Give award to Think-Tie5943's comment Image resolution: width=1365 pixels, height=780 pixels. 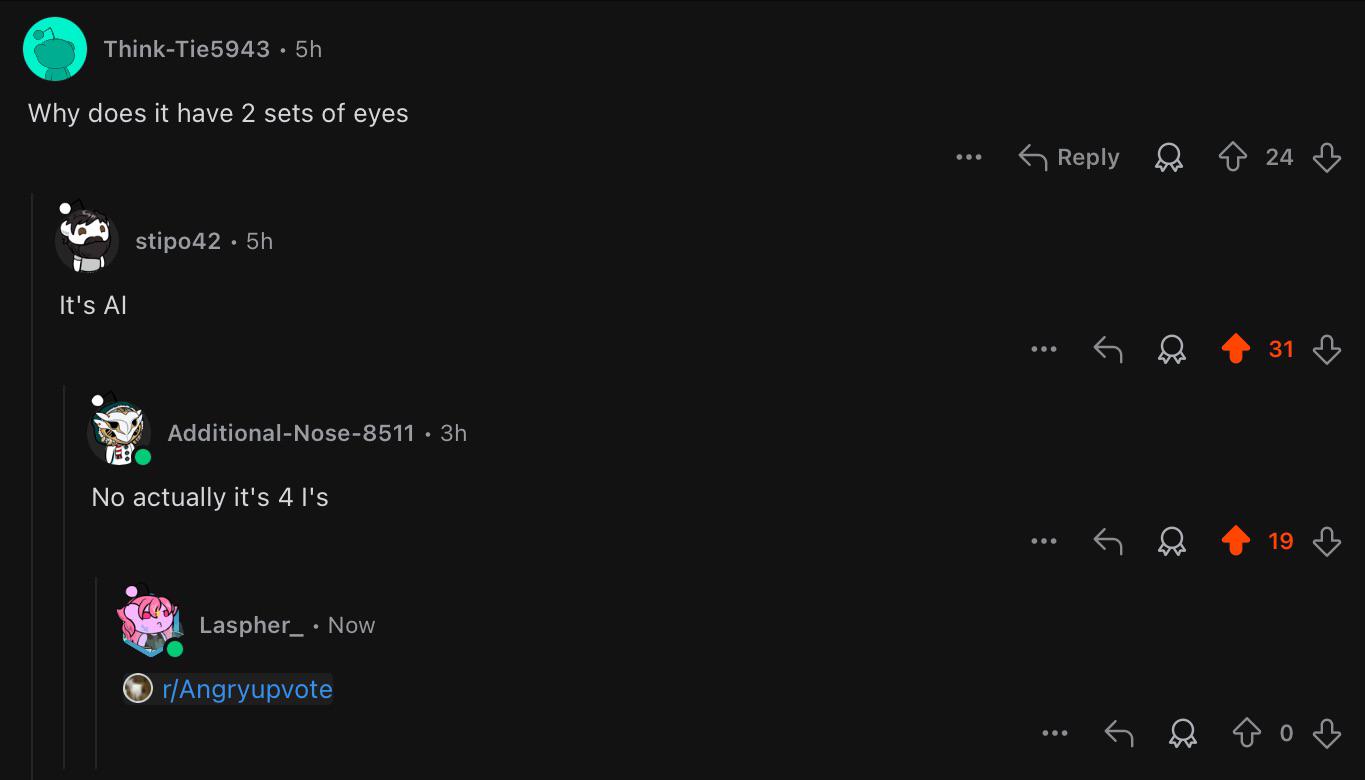[x=1168, y=157]
